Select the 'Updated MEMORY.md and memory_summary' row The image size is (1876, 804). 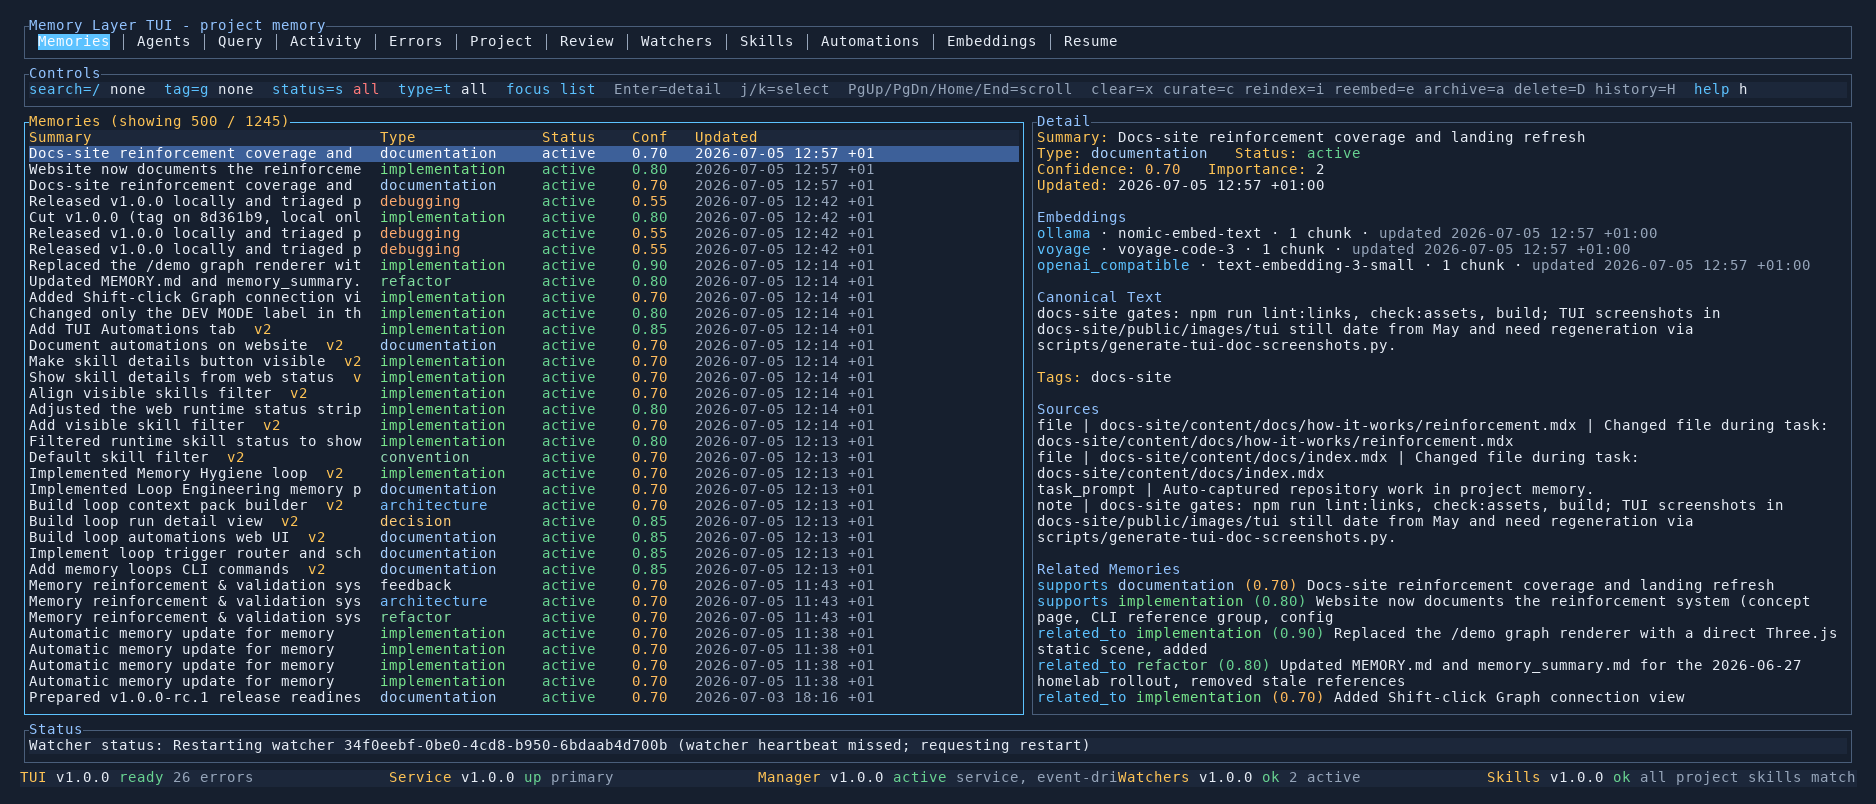point(524,281)
